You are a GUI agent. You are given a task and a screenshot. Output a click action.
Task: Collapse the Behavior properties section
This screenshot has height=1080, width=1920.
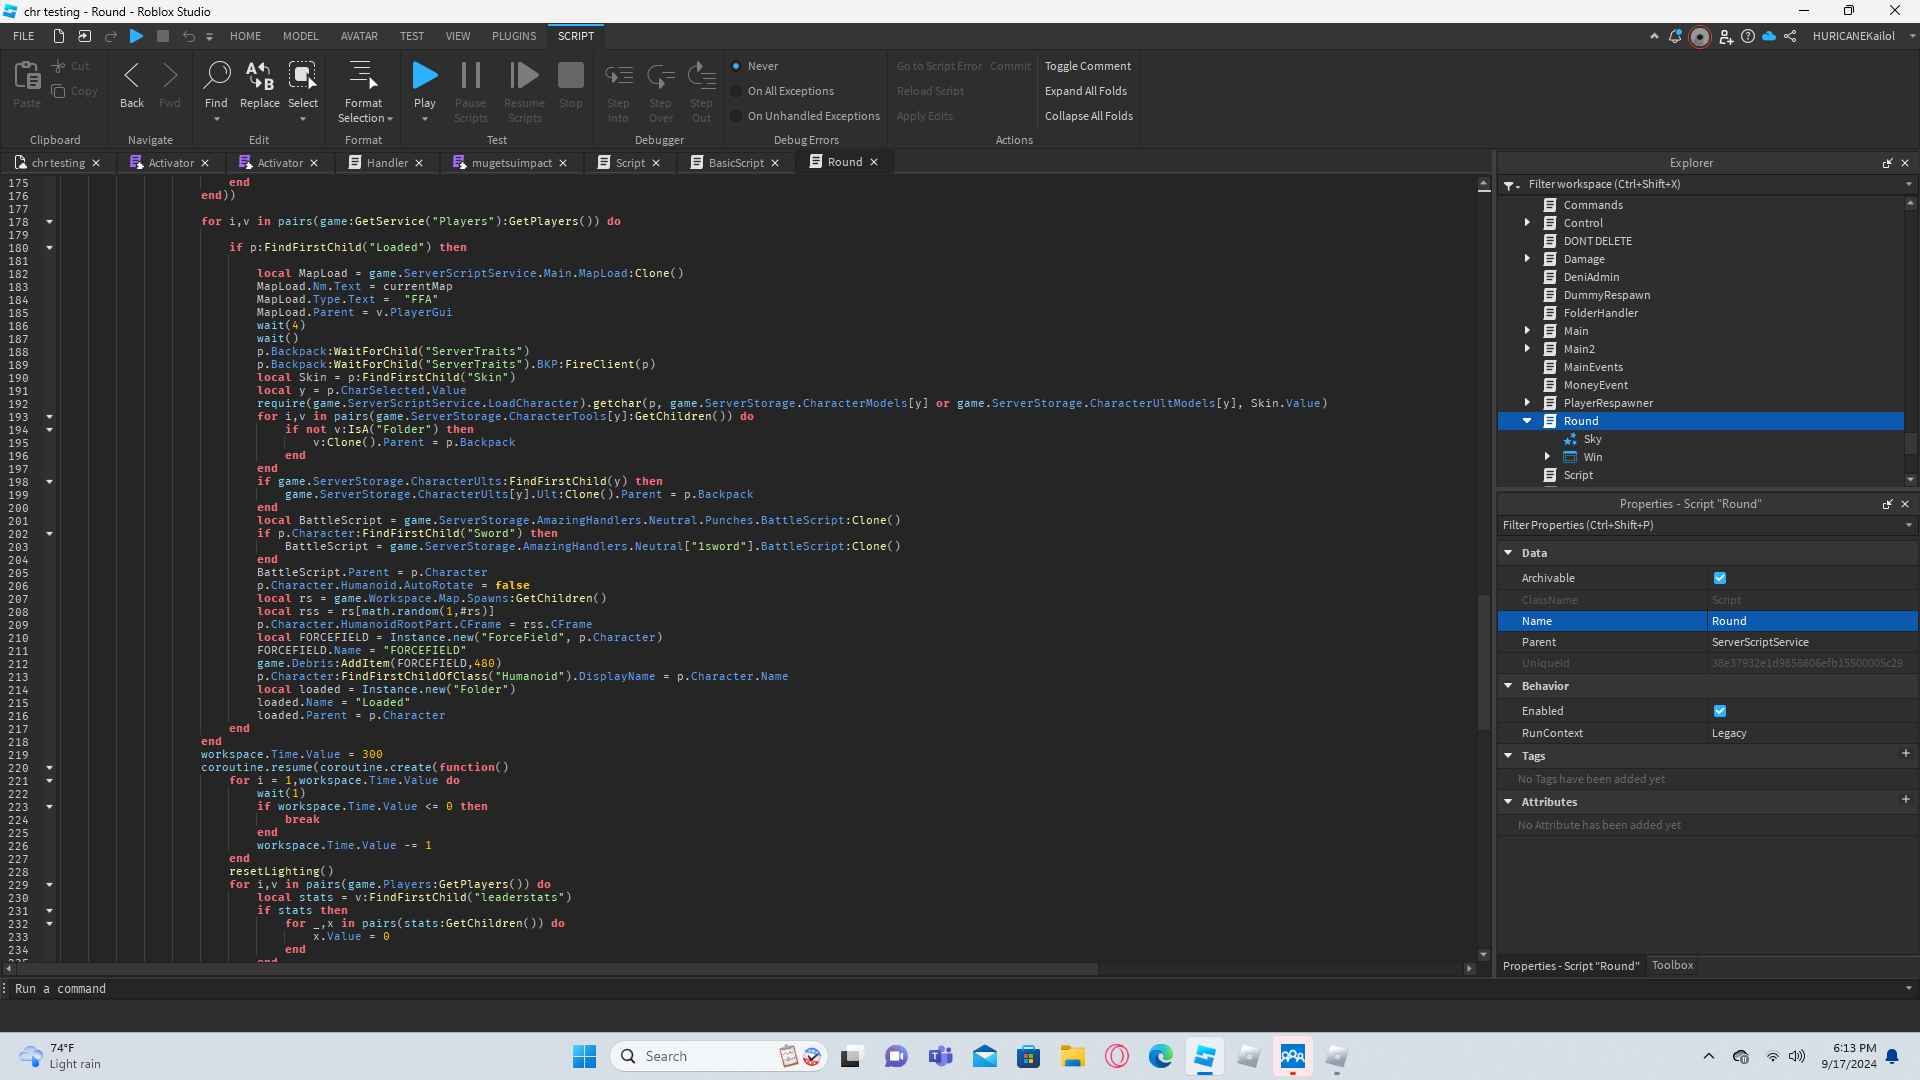(x=1508, y=686)
